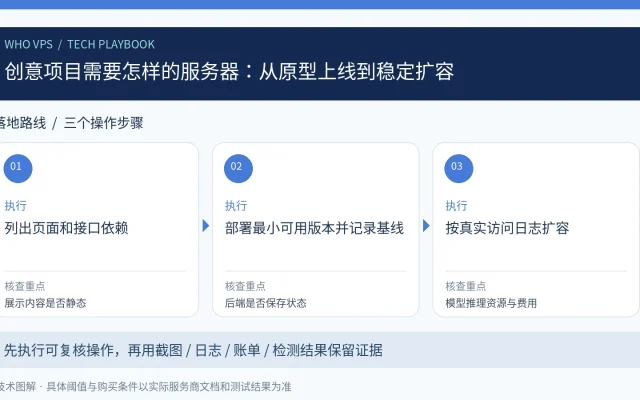640x400 pixels.
Task: Click the text 后端是否保存状态
Action: tap(266, 303)
